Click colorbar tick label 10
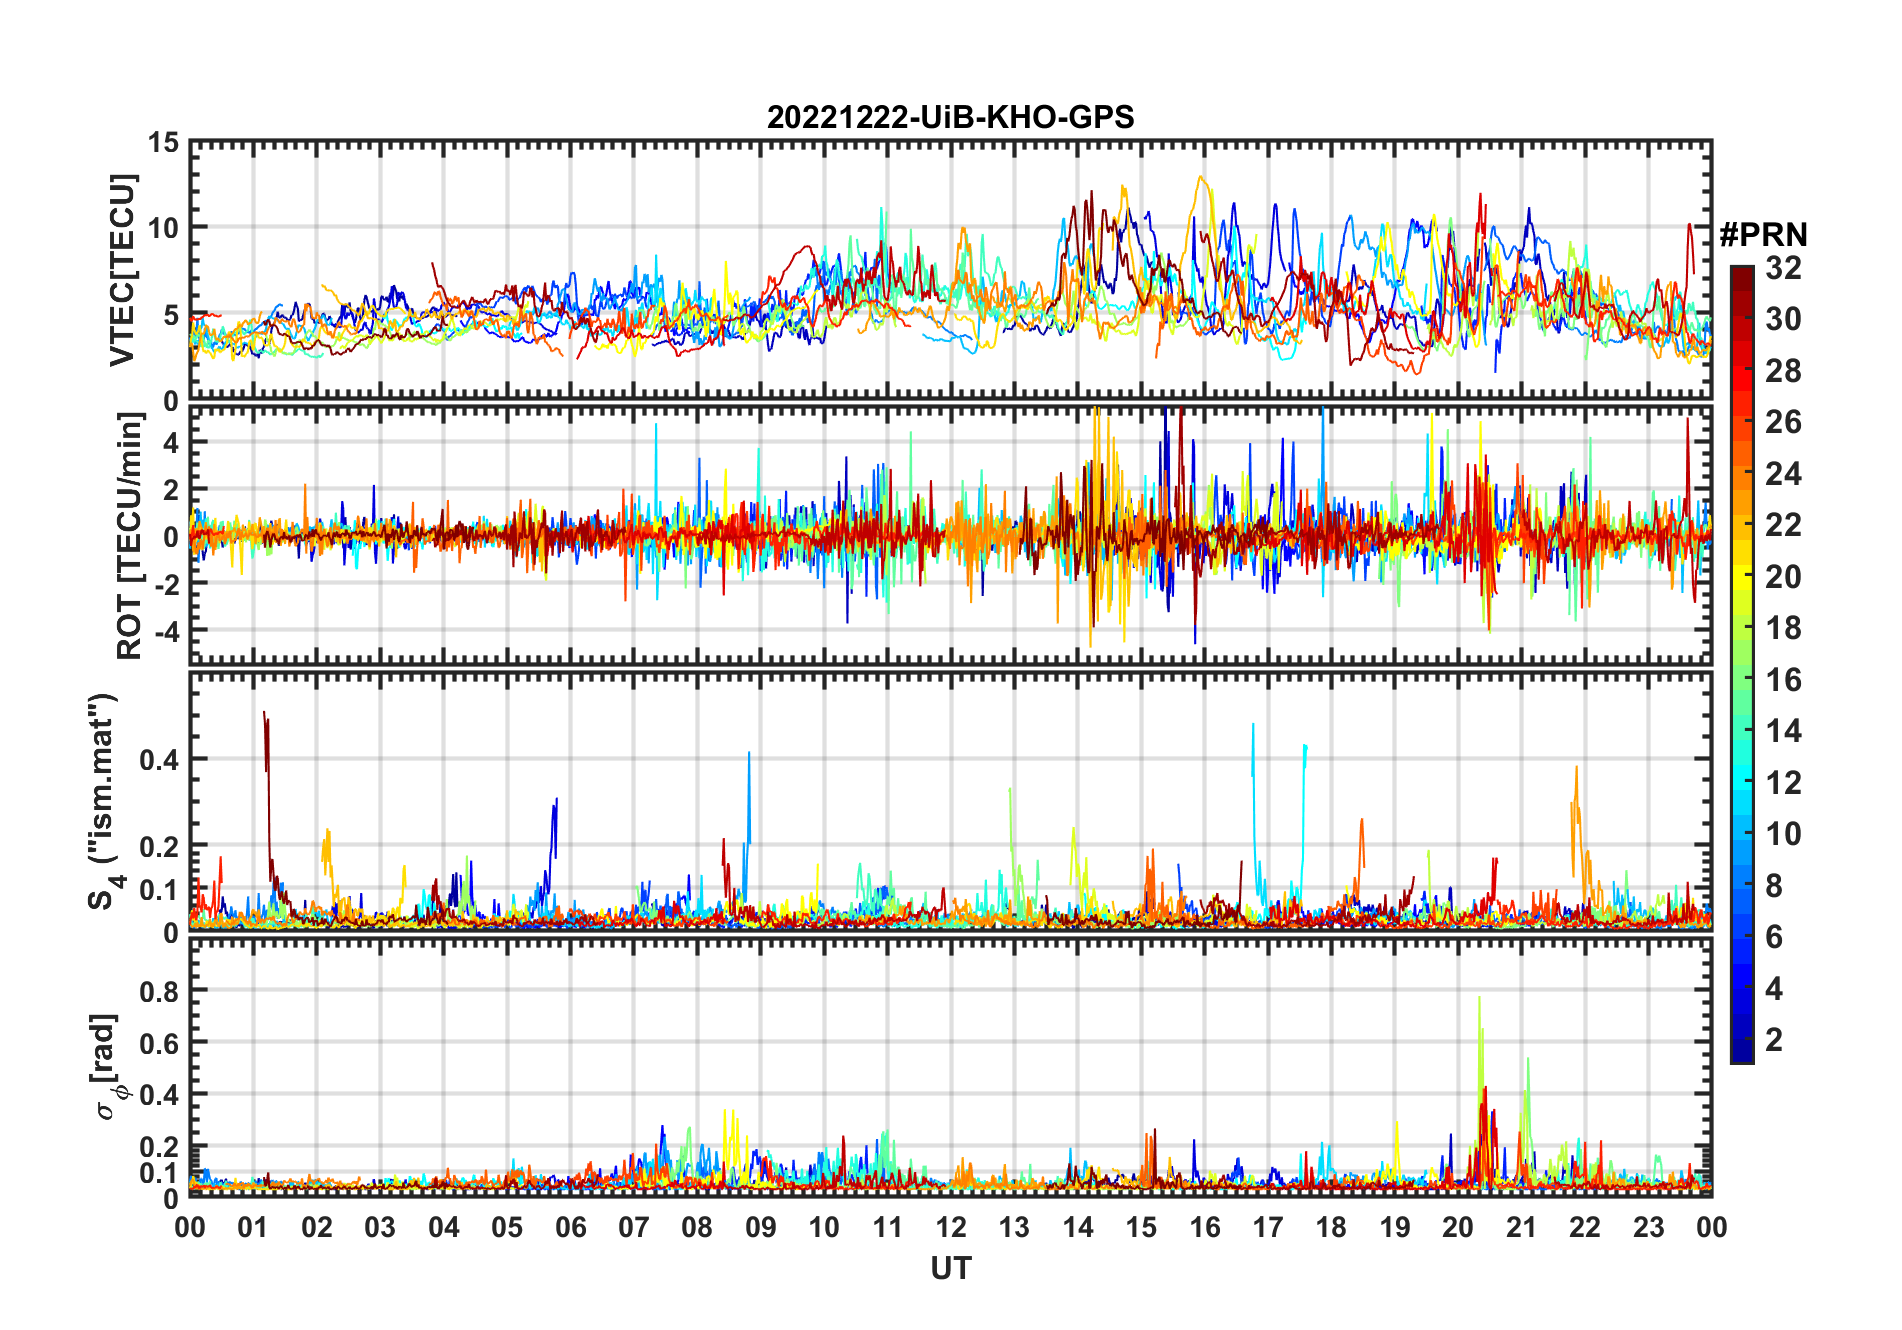This screenshot has height=1330, width=1902. (1783, 833)
